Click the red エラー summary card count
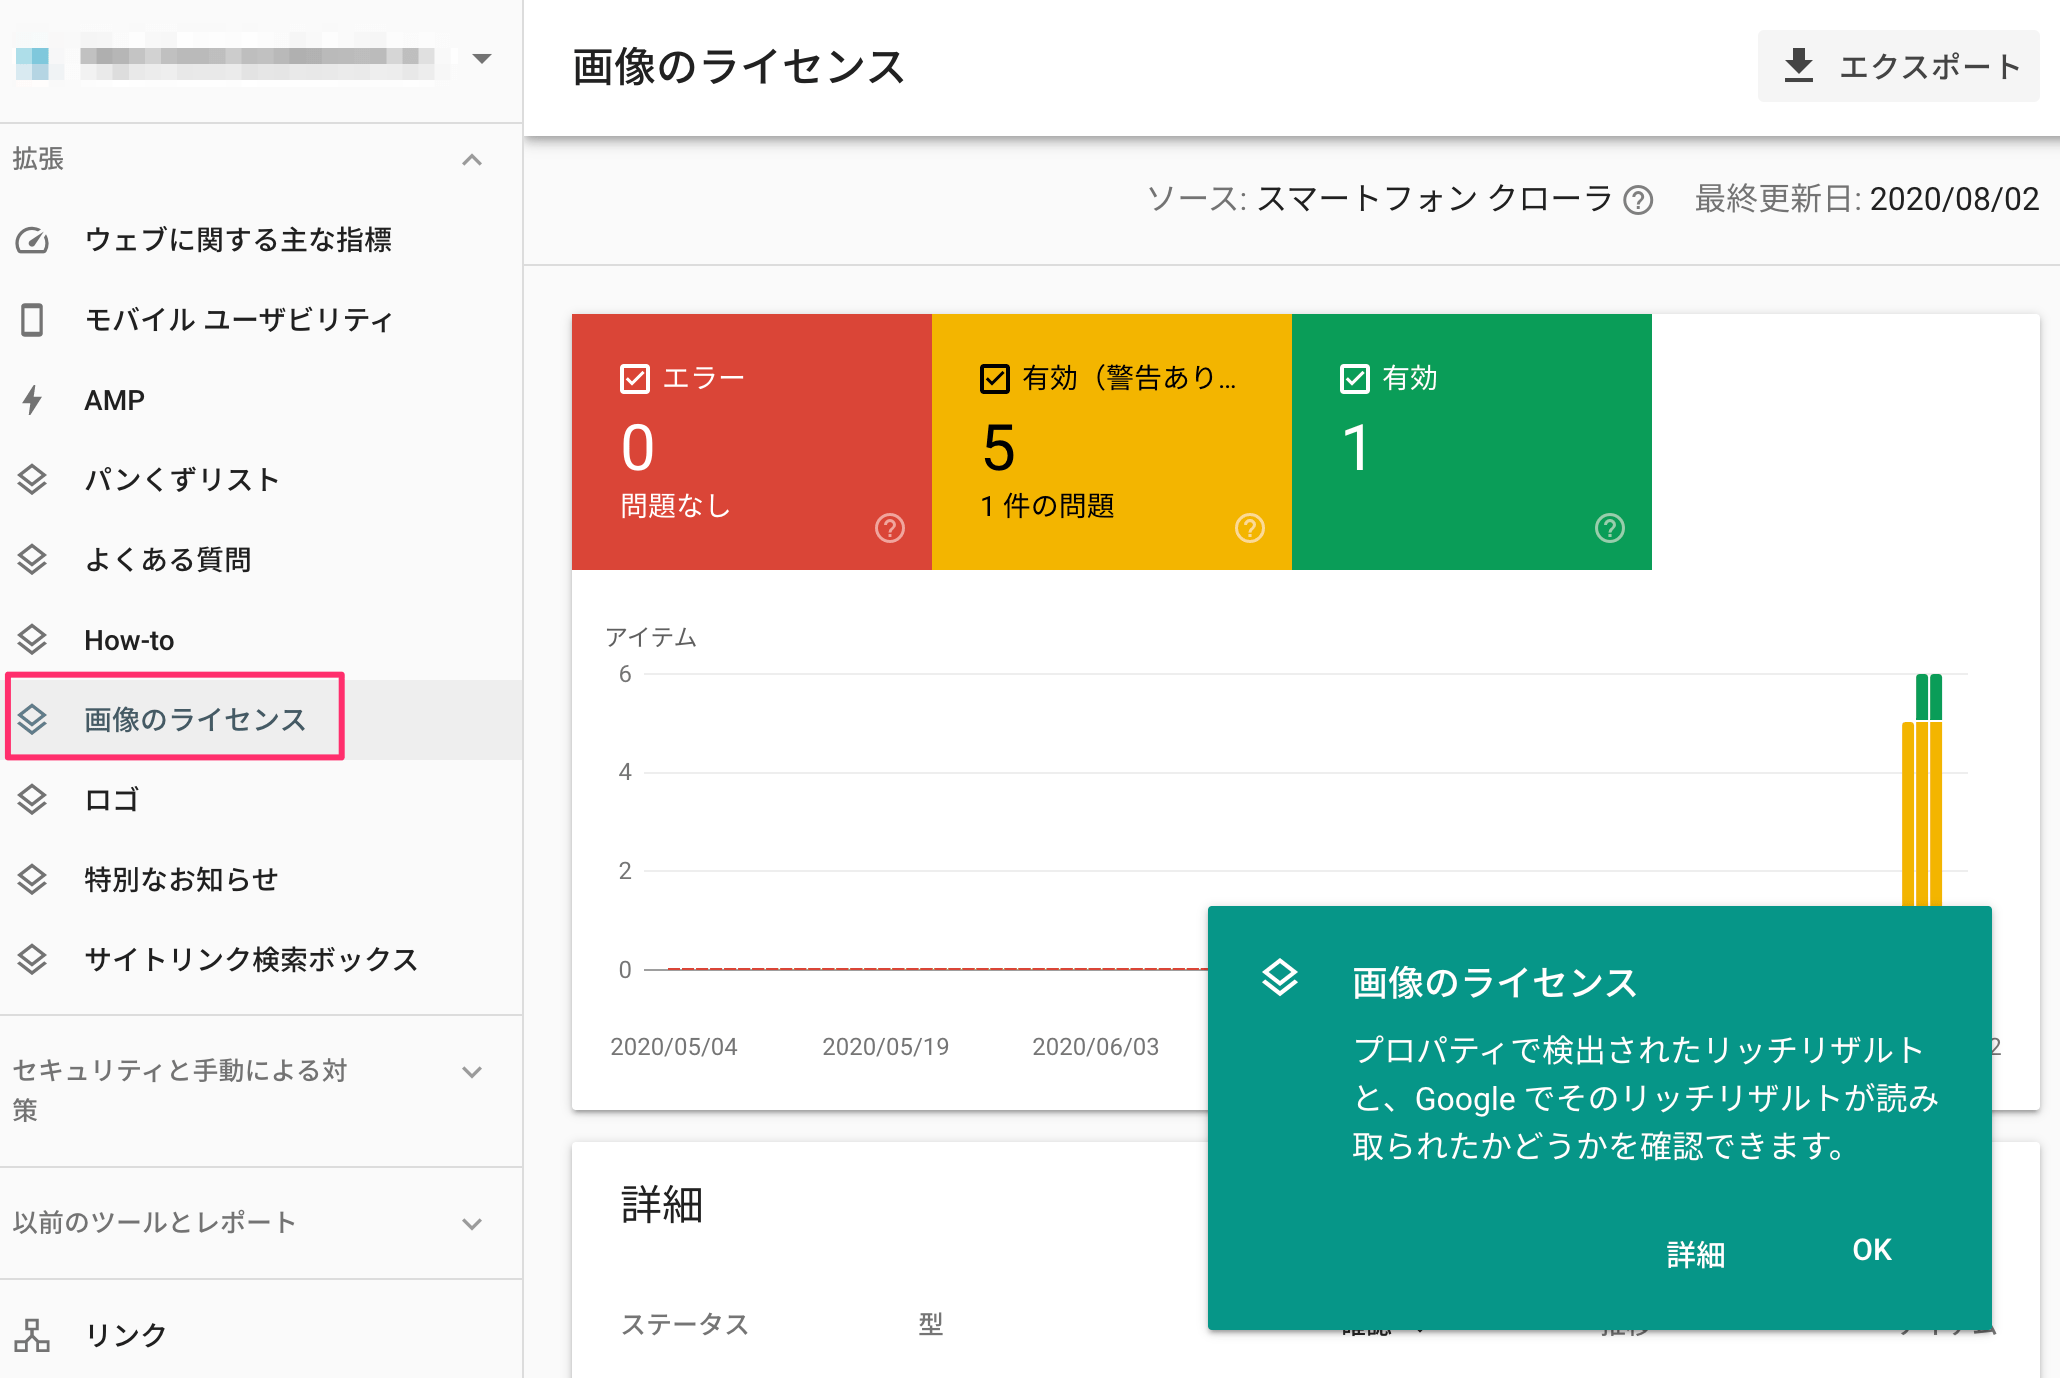This screenshot has width=2060, height=1378. tap(638, 448)
